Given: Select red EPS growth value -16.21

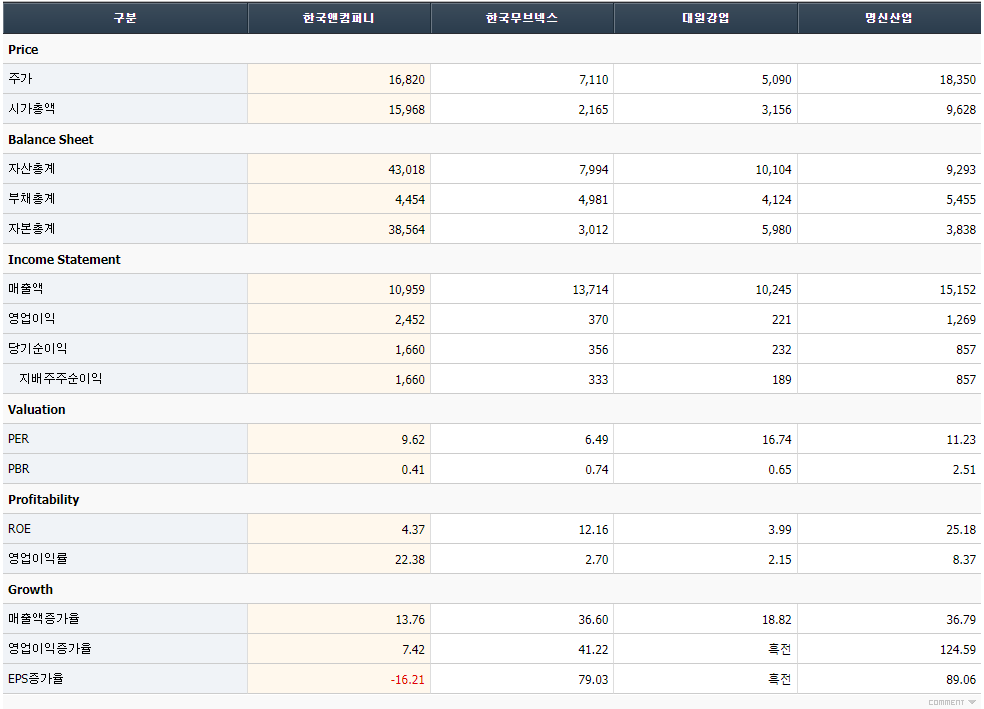Looking at the screenshot, I should tap(408, 680).
